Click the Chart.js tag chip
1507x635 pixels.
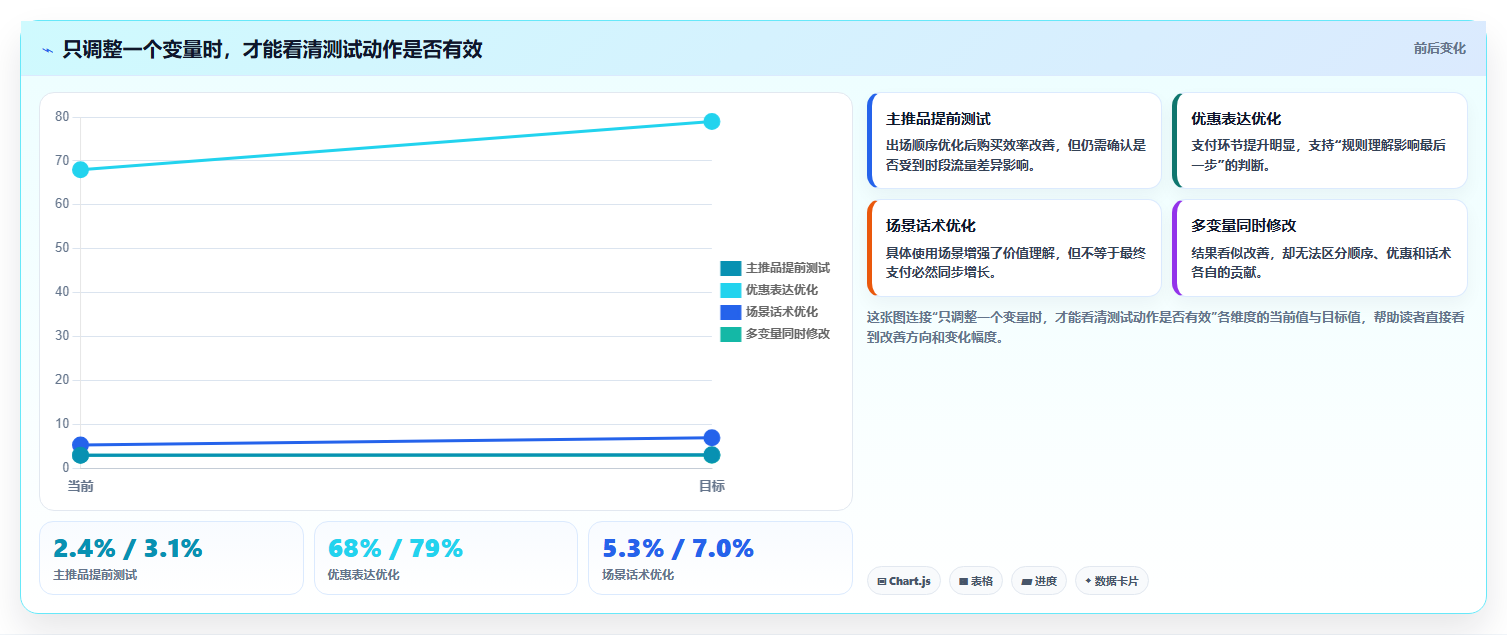coord(903,581)
